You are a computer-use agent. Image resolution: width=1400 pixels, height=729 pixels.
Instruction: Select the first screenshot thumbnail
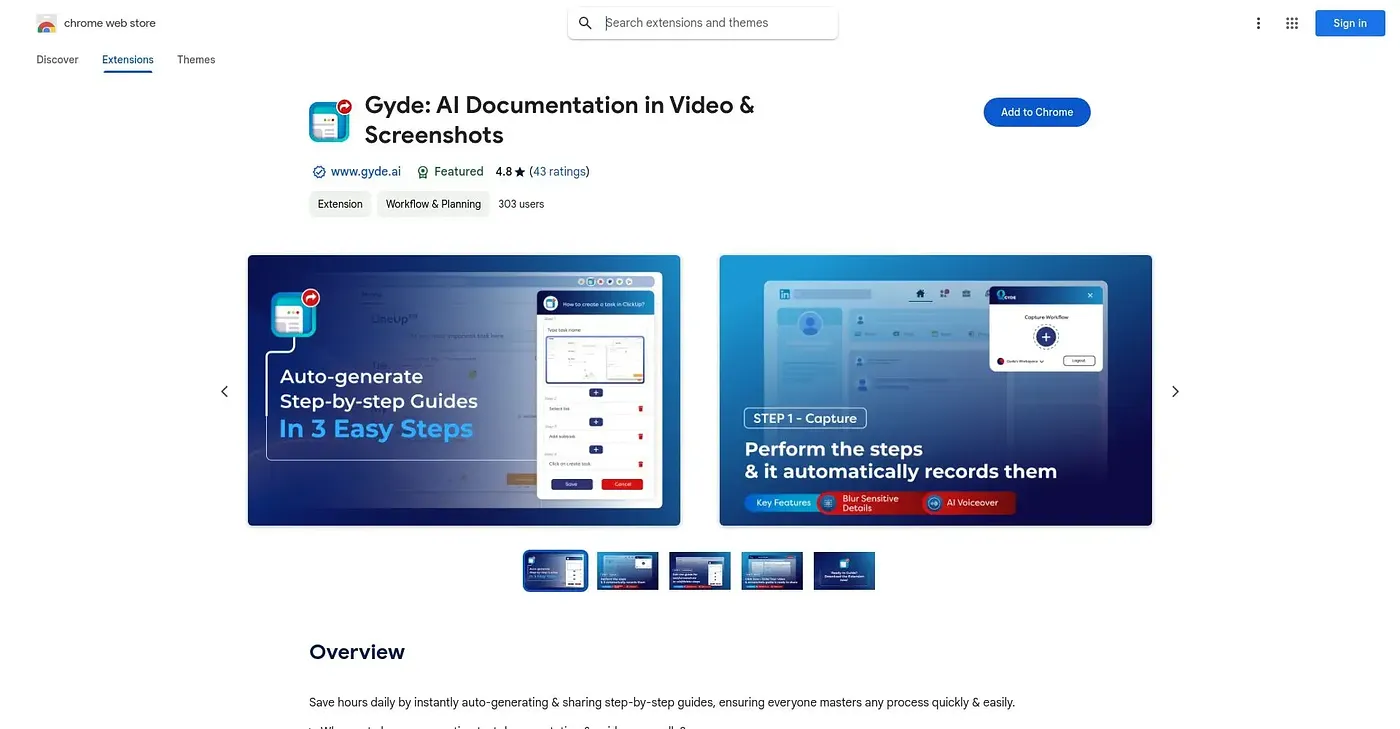point(556,571)
